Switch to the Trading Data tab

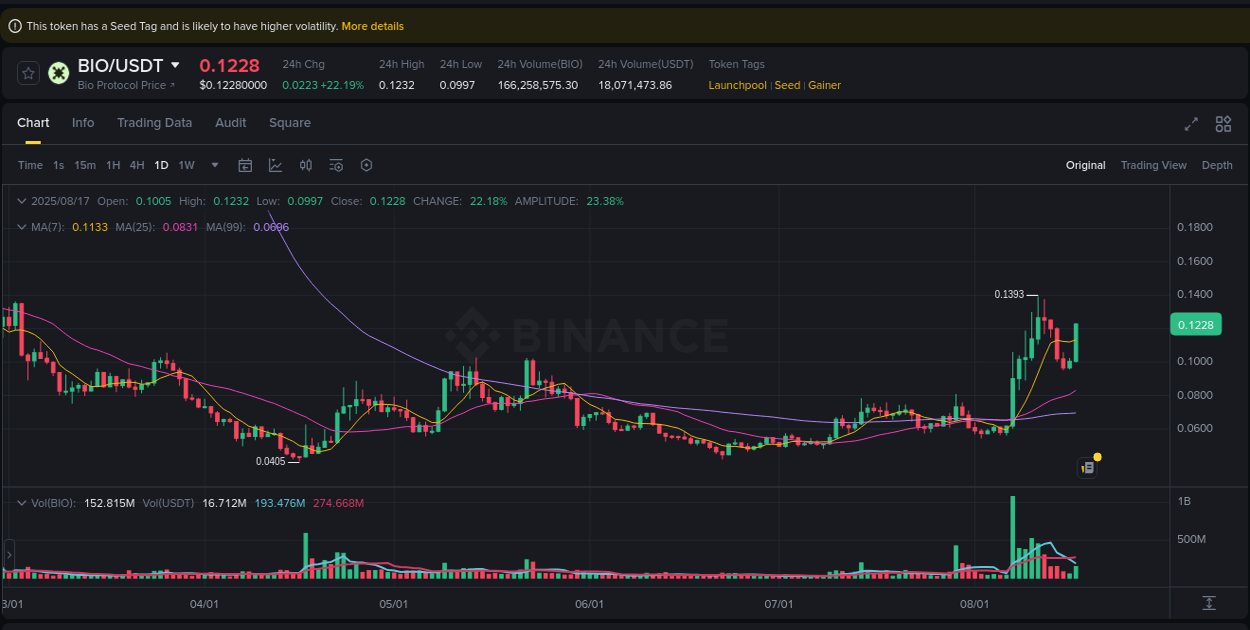pos(155,122)
